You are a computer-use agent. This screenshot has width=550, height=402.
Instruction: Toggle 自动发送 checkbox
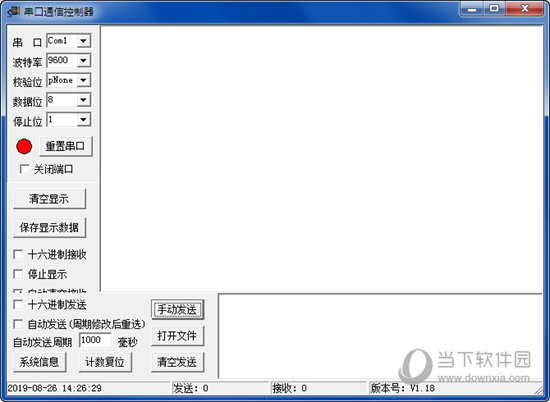coord(18,324)
